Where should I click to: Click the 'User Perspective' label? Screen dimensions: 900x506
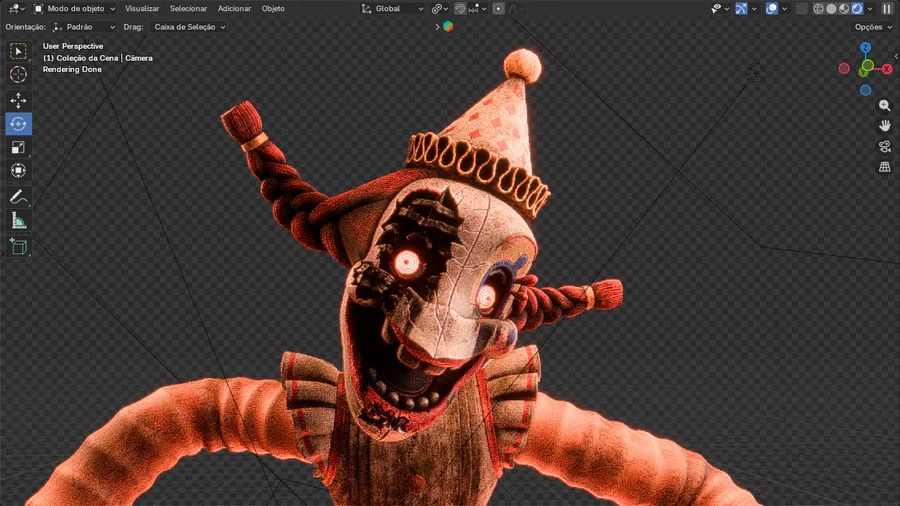(73, 46)
